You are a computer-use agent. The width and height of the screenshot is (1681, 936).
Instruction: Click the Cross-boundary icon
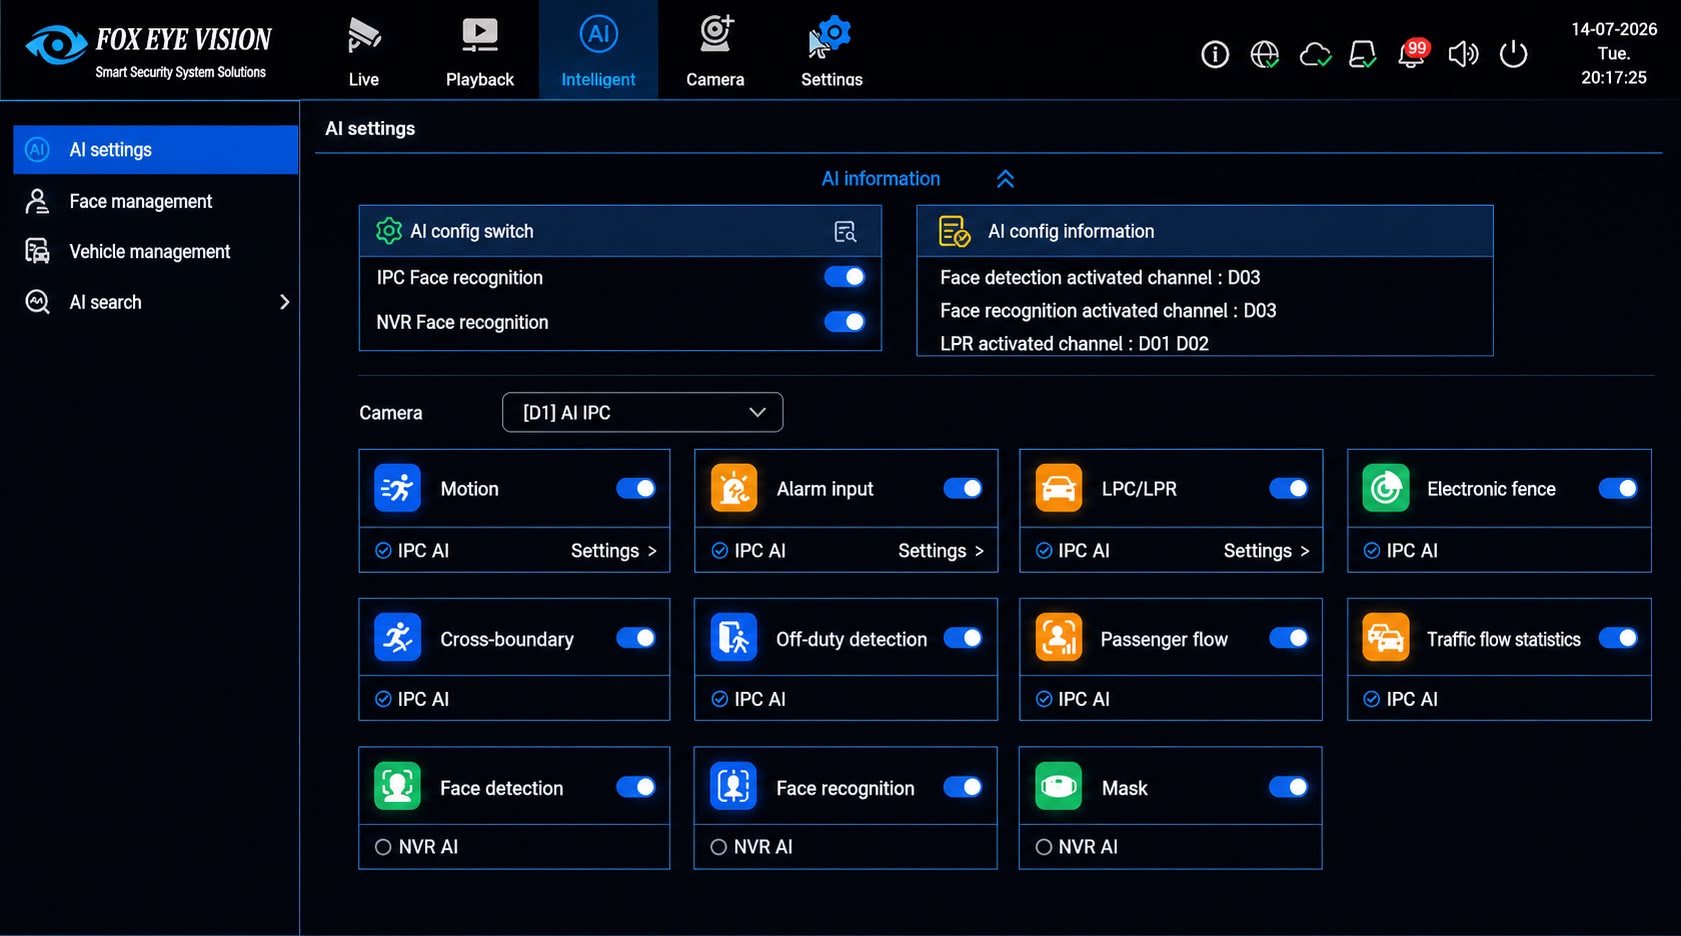(x=397, y=638)
